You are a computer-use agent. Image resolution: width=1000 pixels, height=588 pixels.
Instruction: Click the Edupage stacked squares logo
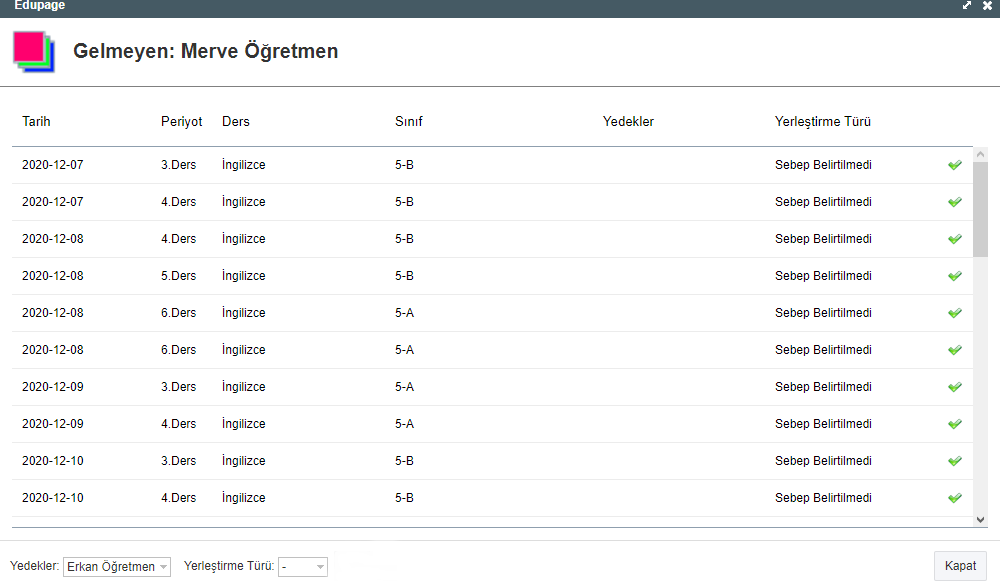33,51
